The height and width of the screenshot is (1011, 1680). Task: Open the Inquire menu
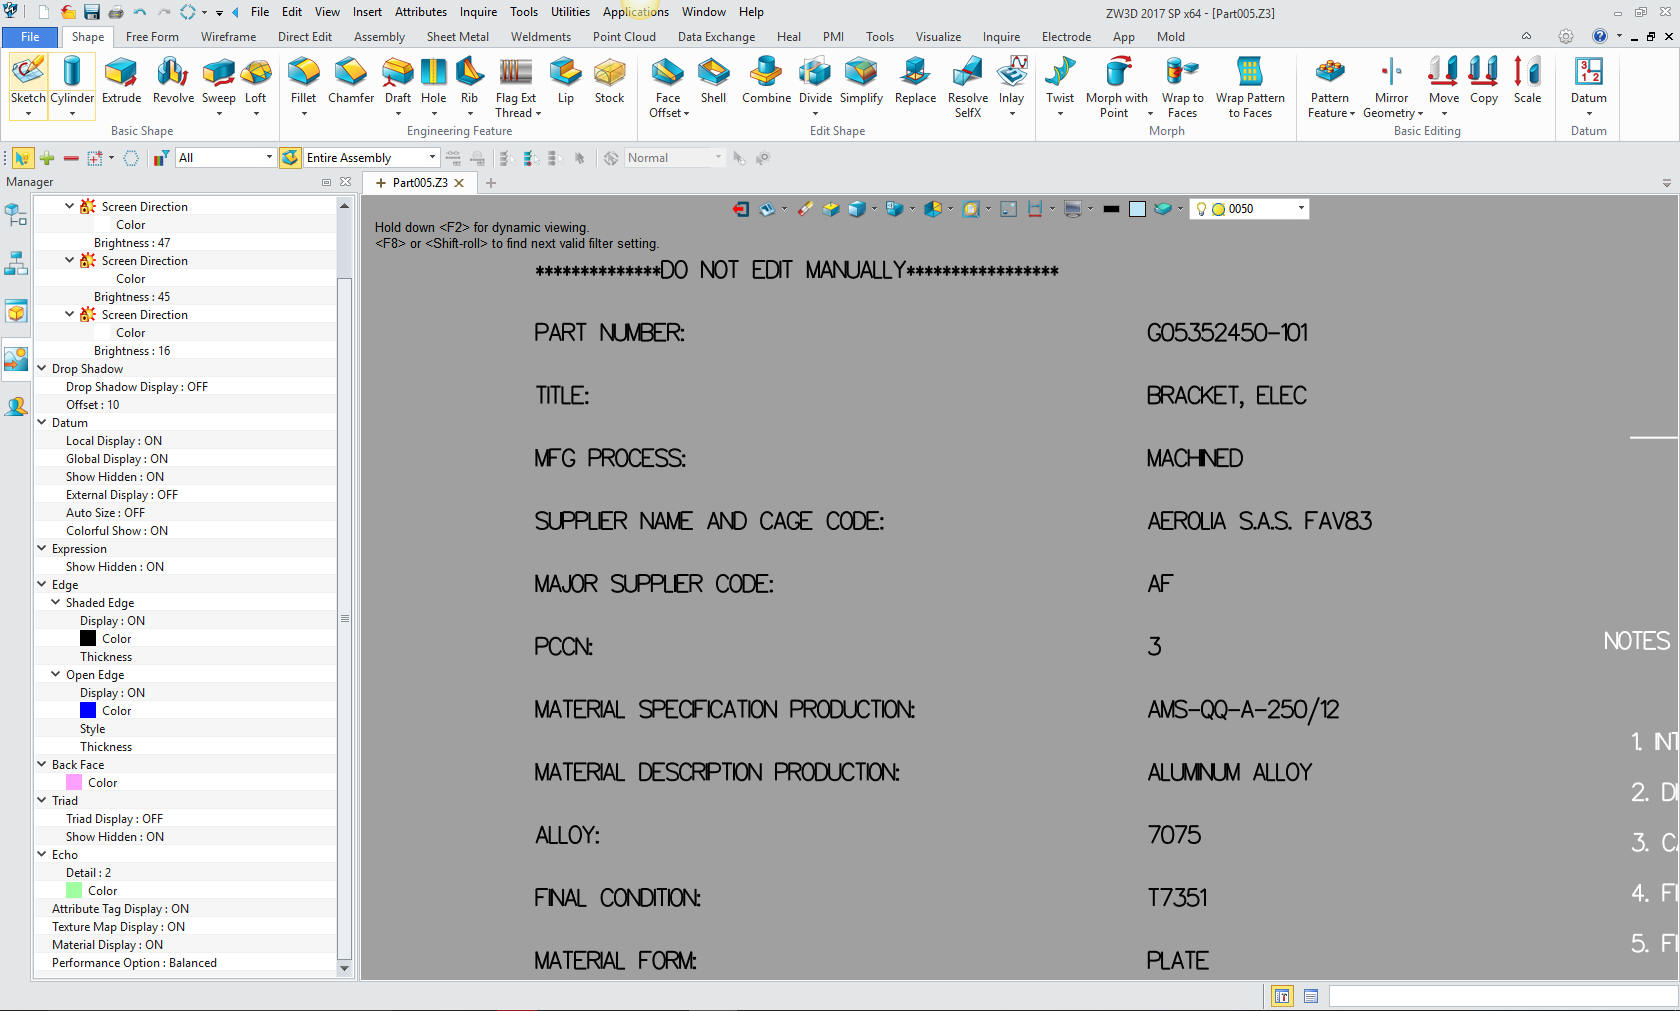coord(478,12)
